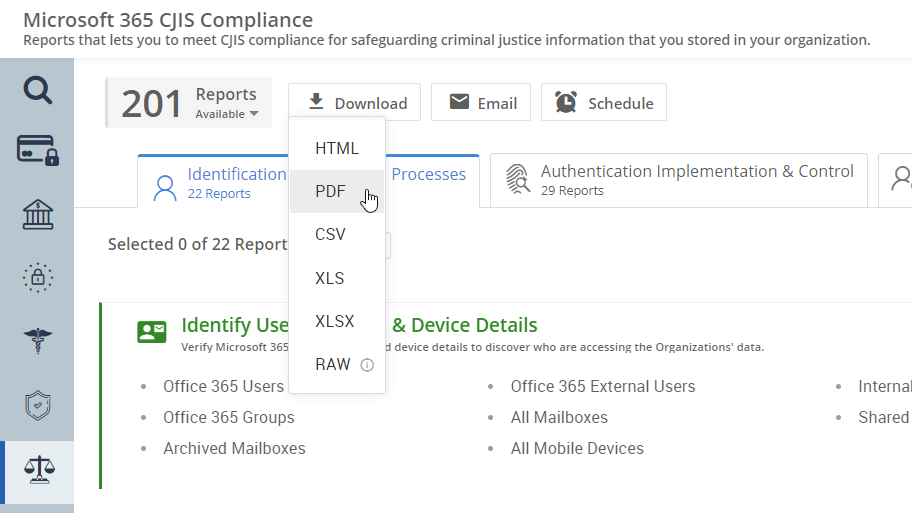The width and height of the screenshot is (912, 513).
Task: Select CSV in the download list
Action: pos(330,235)
